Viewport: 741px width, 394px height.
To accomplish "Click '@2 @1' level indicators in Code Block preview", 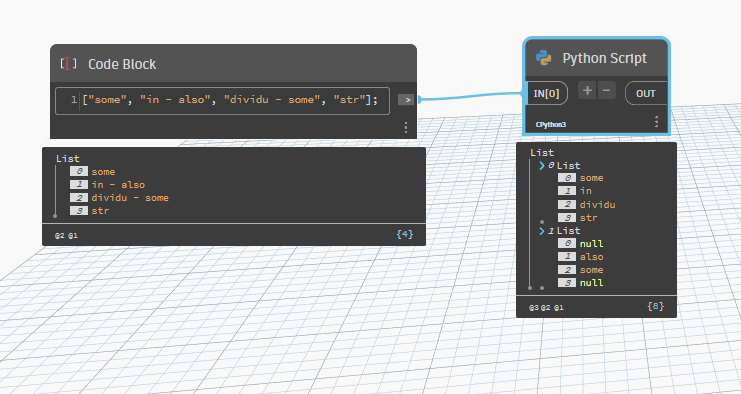I will [66, 235].
